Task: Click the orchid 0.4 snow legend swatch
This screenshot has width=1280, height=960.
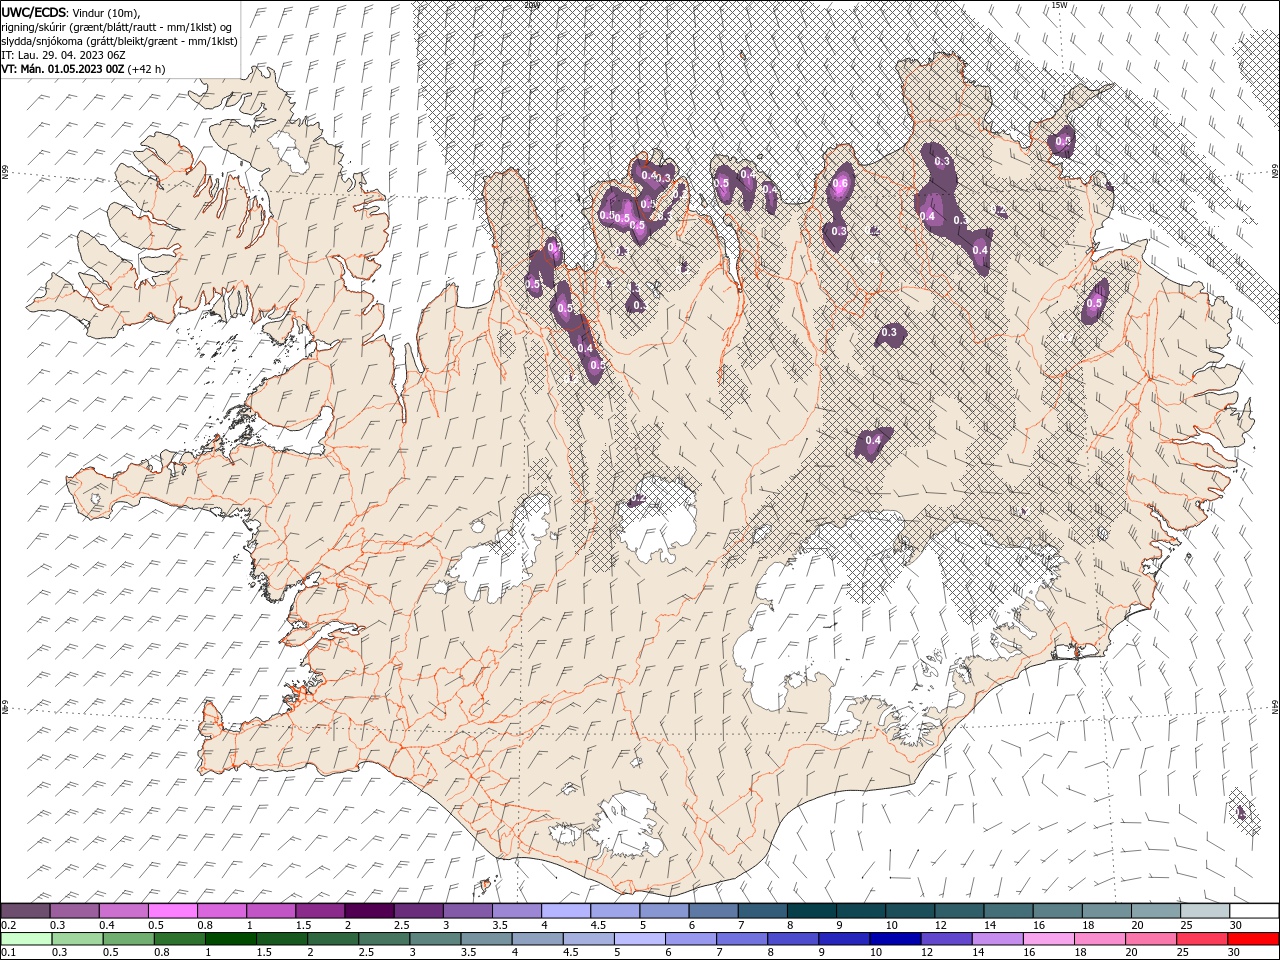Action: point(123,911)
